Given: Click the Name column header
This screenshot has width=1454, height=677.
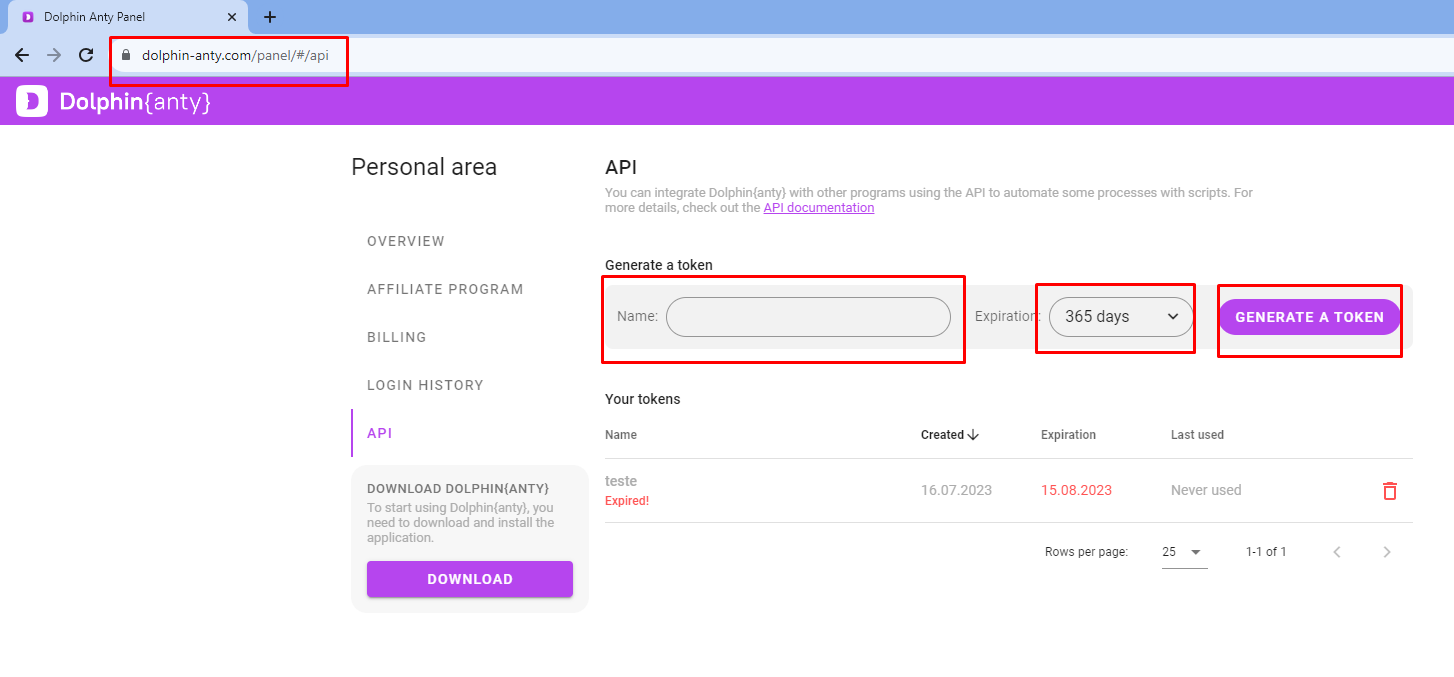Looking at the screenshot, I should click(621, 435).
